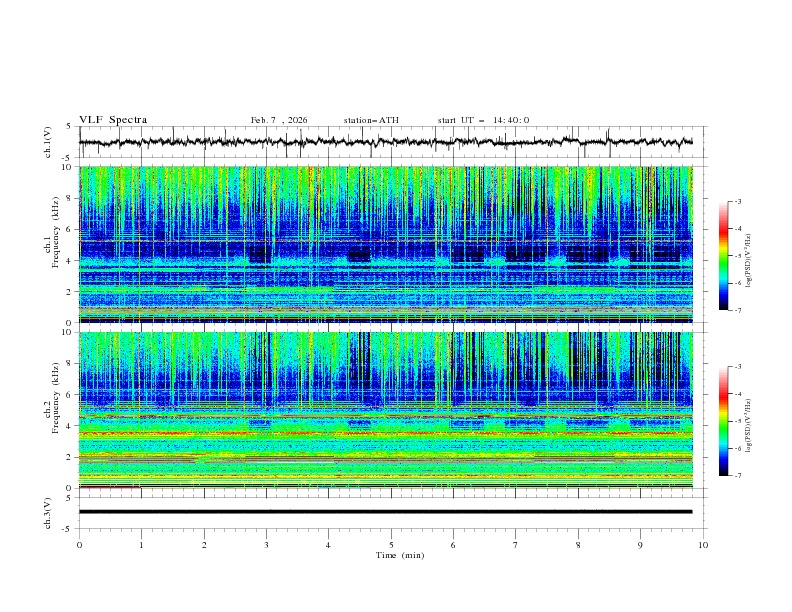The width and height of the screenshot is (792, 612).
Task: Click the ch.1 voltage waveform trace
Action: tap(386, 142)
